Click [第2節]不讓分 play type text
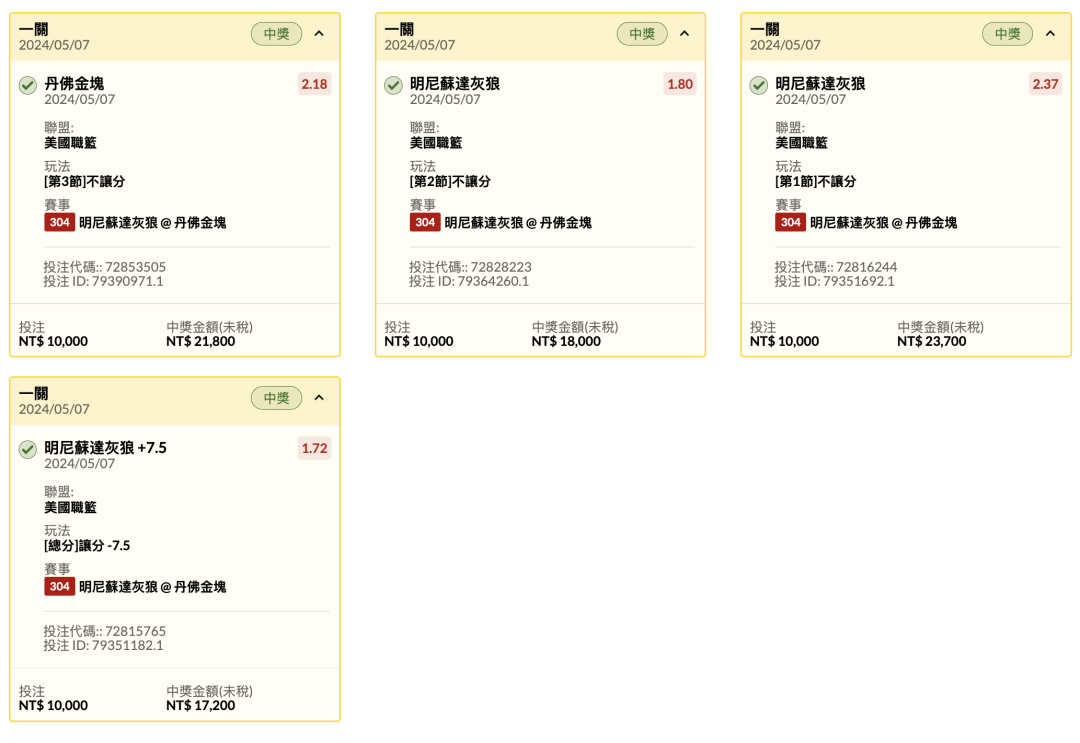The height and width of the screenshot is (743, 1080). [450, 182]
